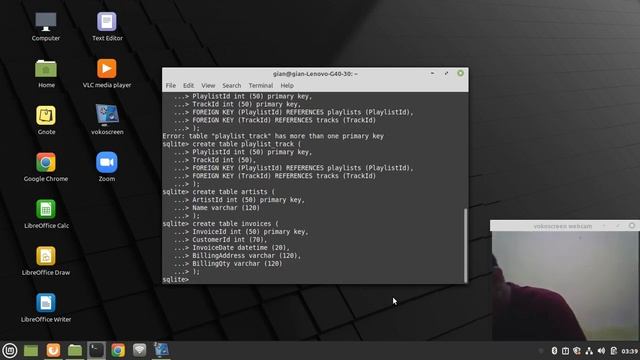Click the 'has more than one primary key' error line
This screenshot has height=360, width=640.
[x=273, y=136]
